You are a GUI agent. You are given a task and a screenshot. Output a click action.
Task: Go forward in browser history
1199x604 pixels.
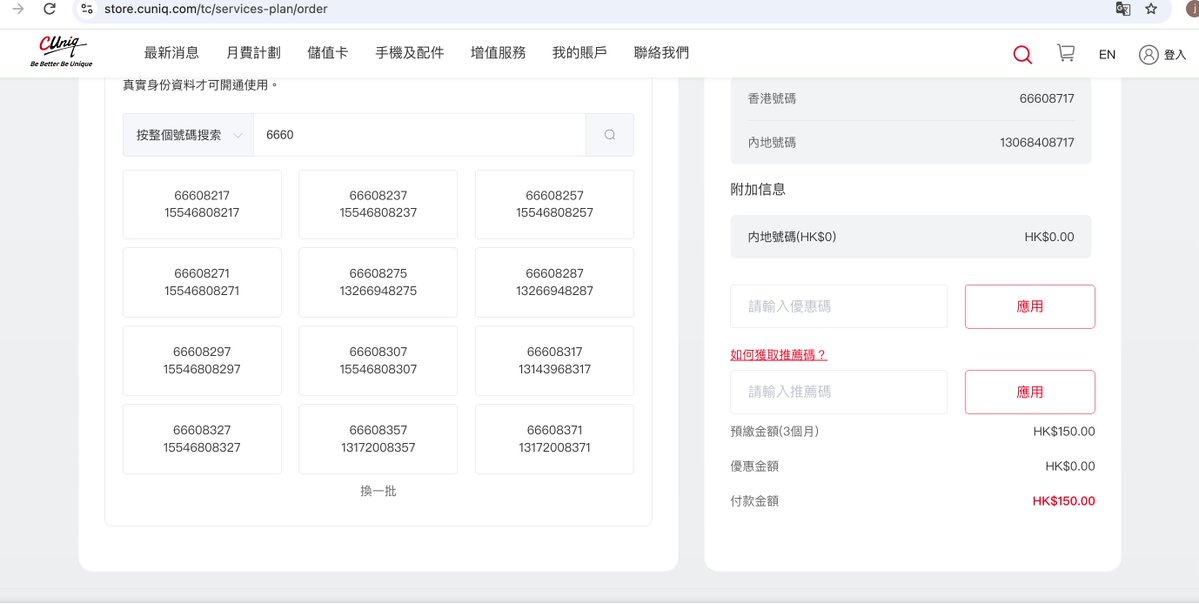[18, 9]
